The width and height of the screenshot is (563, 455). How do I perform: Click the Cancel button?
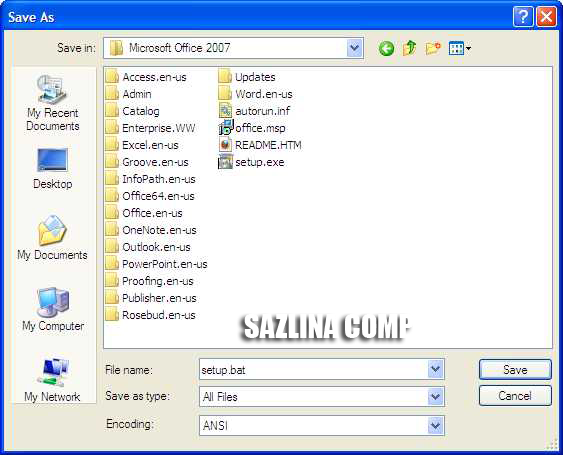(x=515, y=396)
